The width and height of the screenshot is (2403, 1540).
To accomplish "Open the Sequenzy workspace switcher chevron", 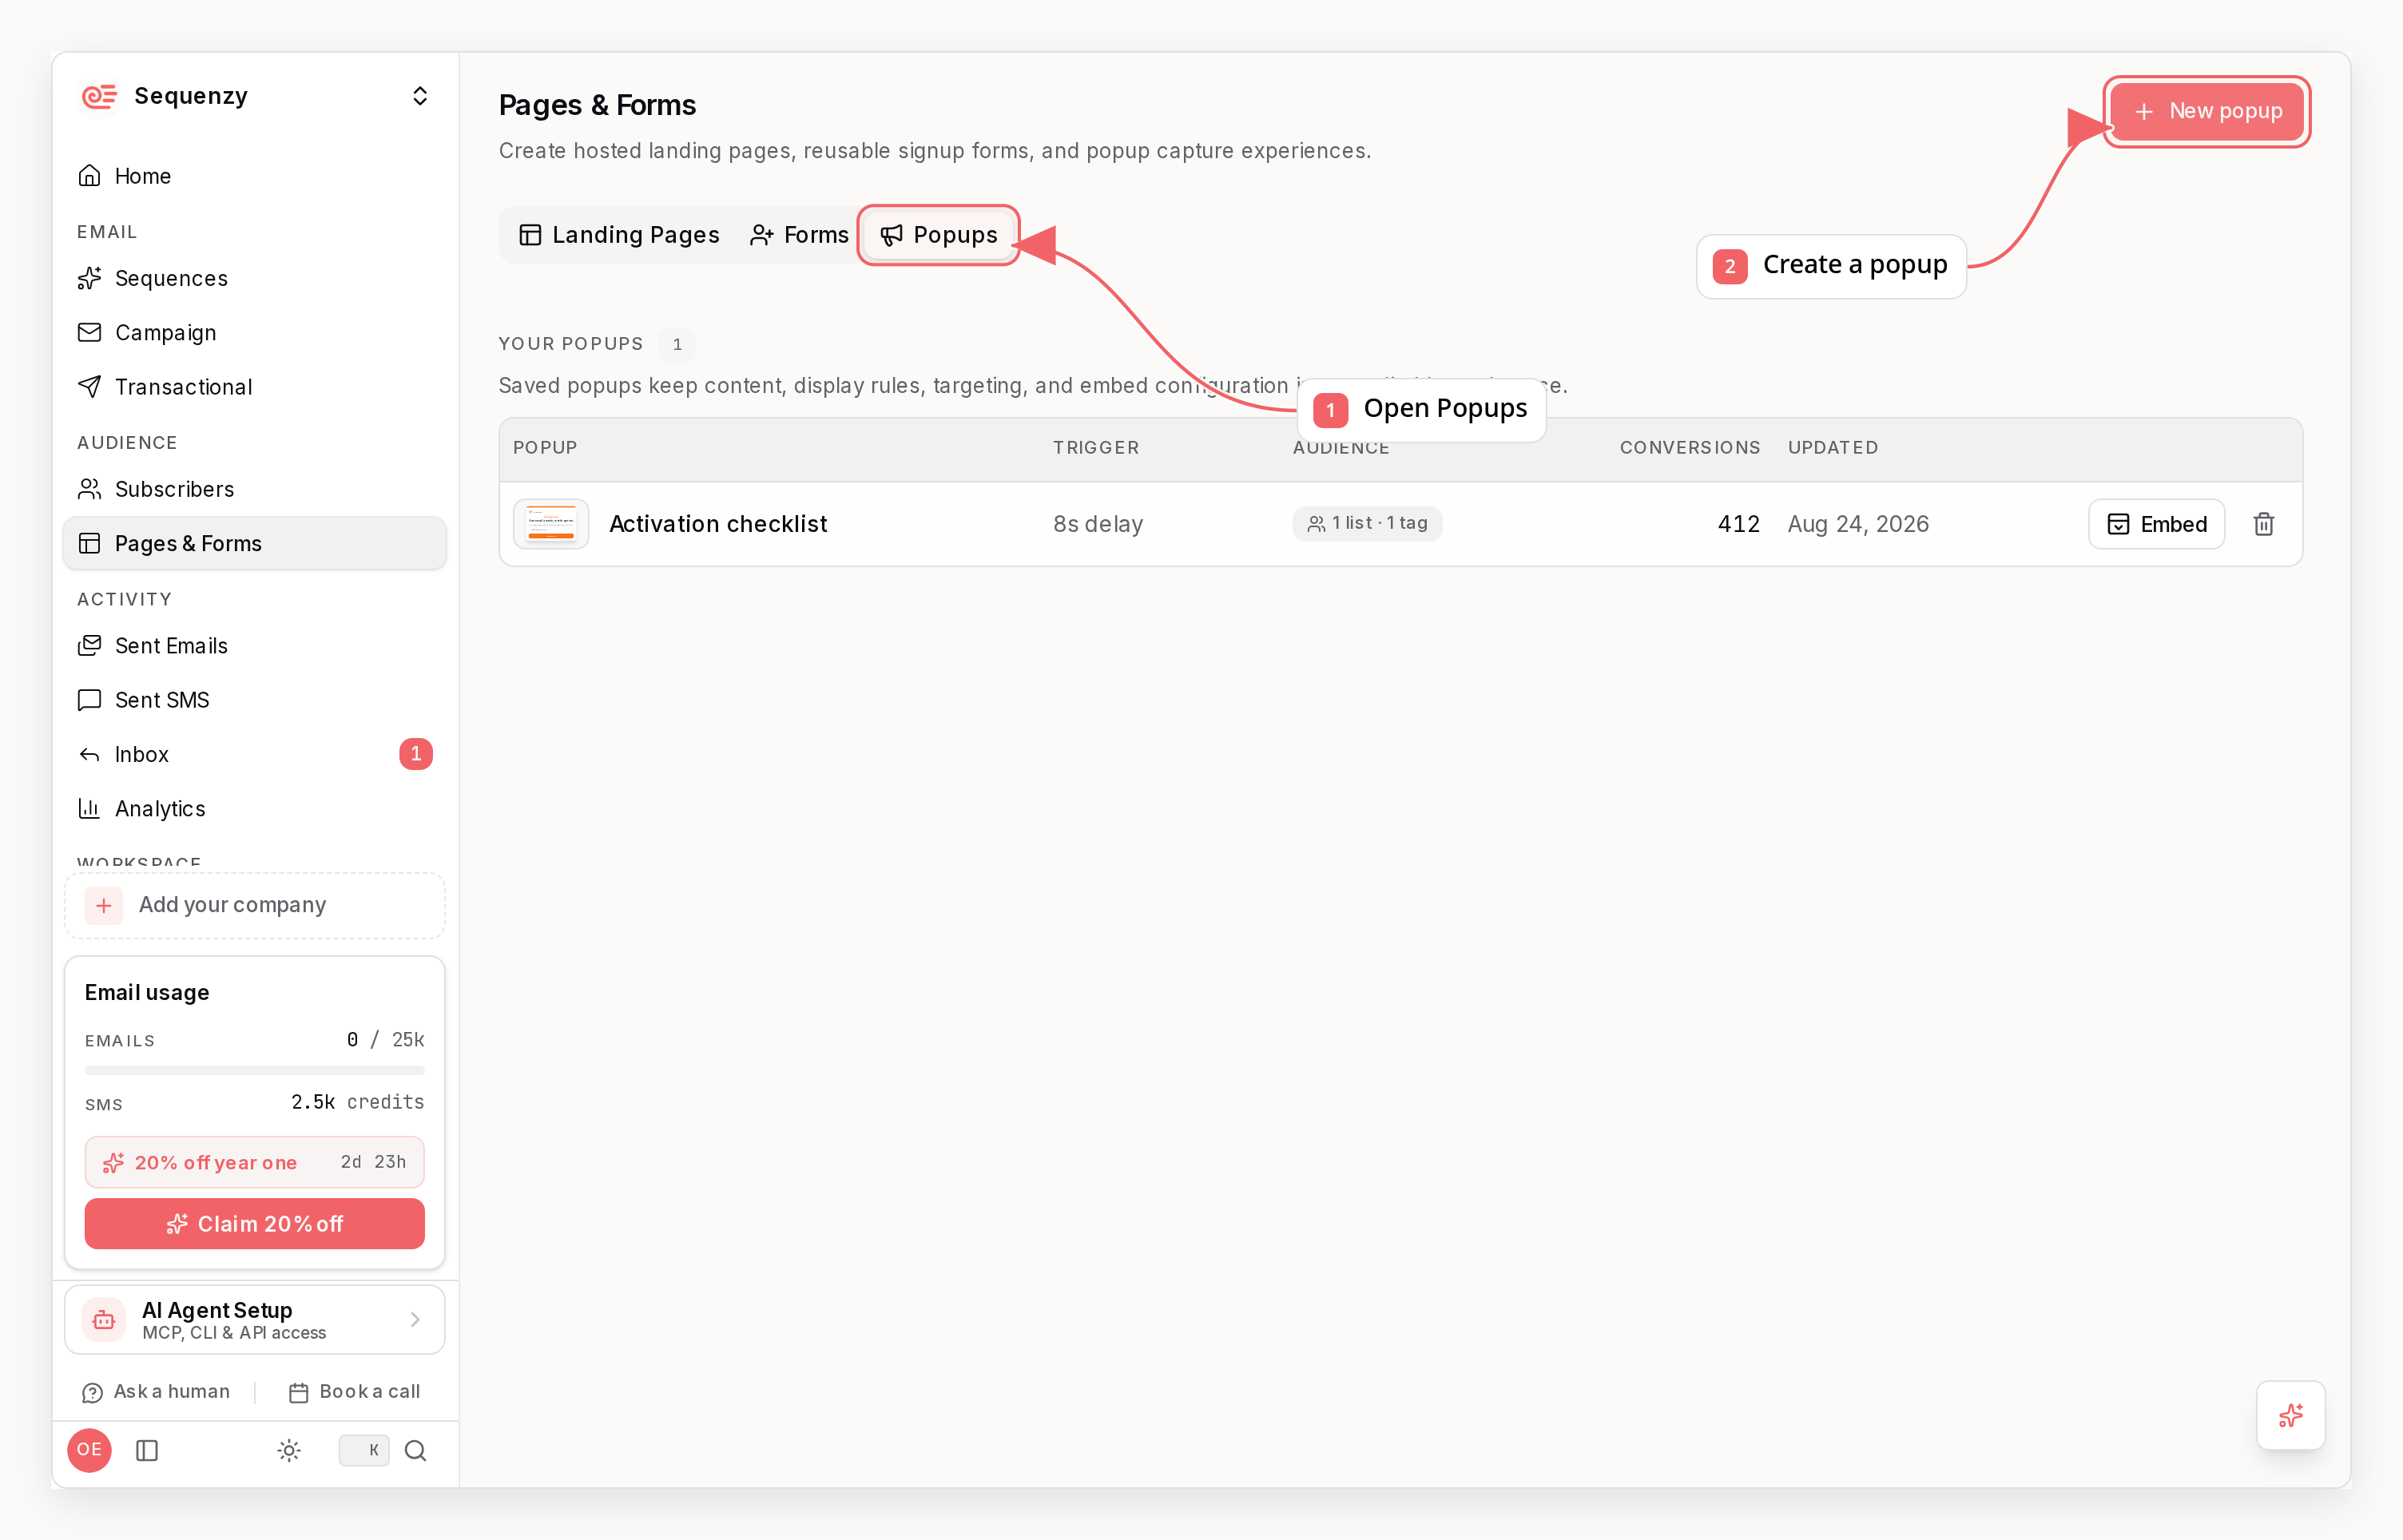I will [x=420, y=96].
